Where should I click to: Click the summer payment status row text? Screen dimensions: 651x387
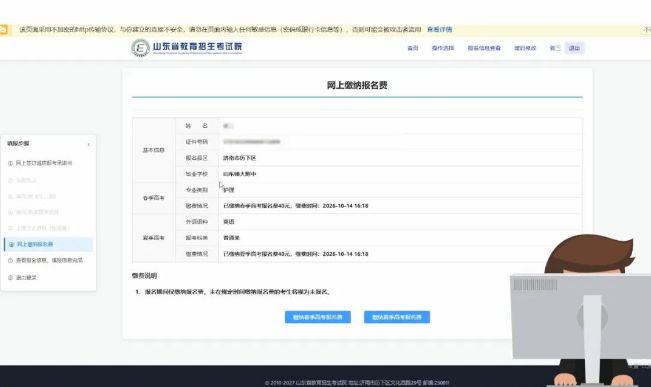[x=296, y=254]
